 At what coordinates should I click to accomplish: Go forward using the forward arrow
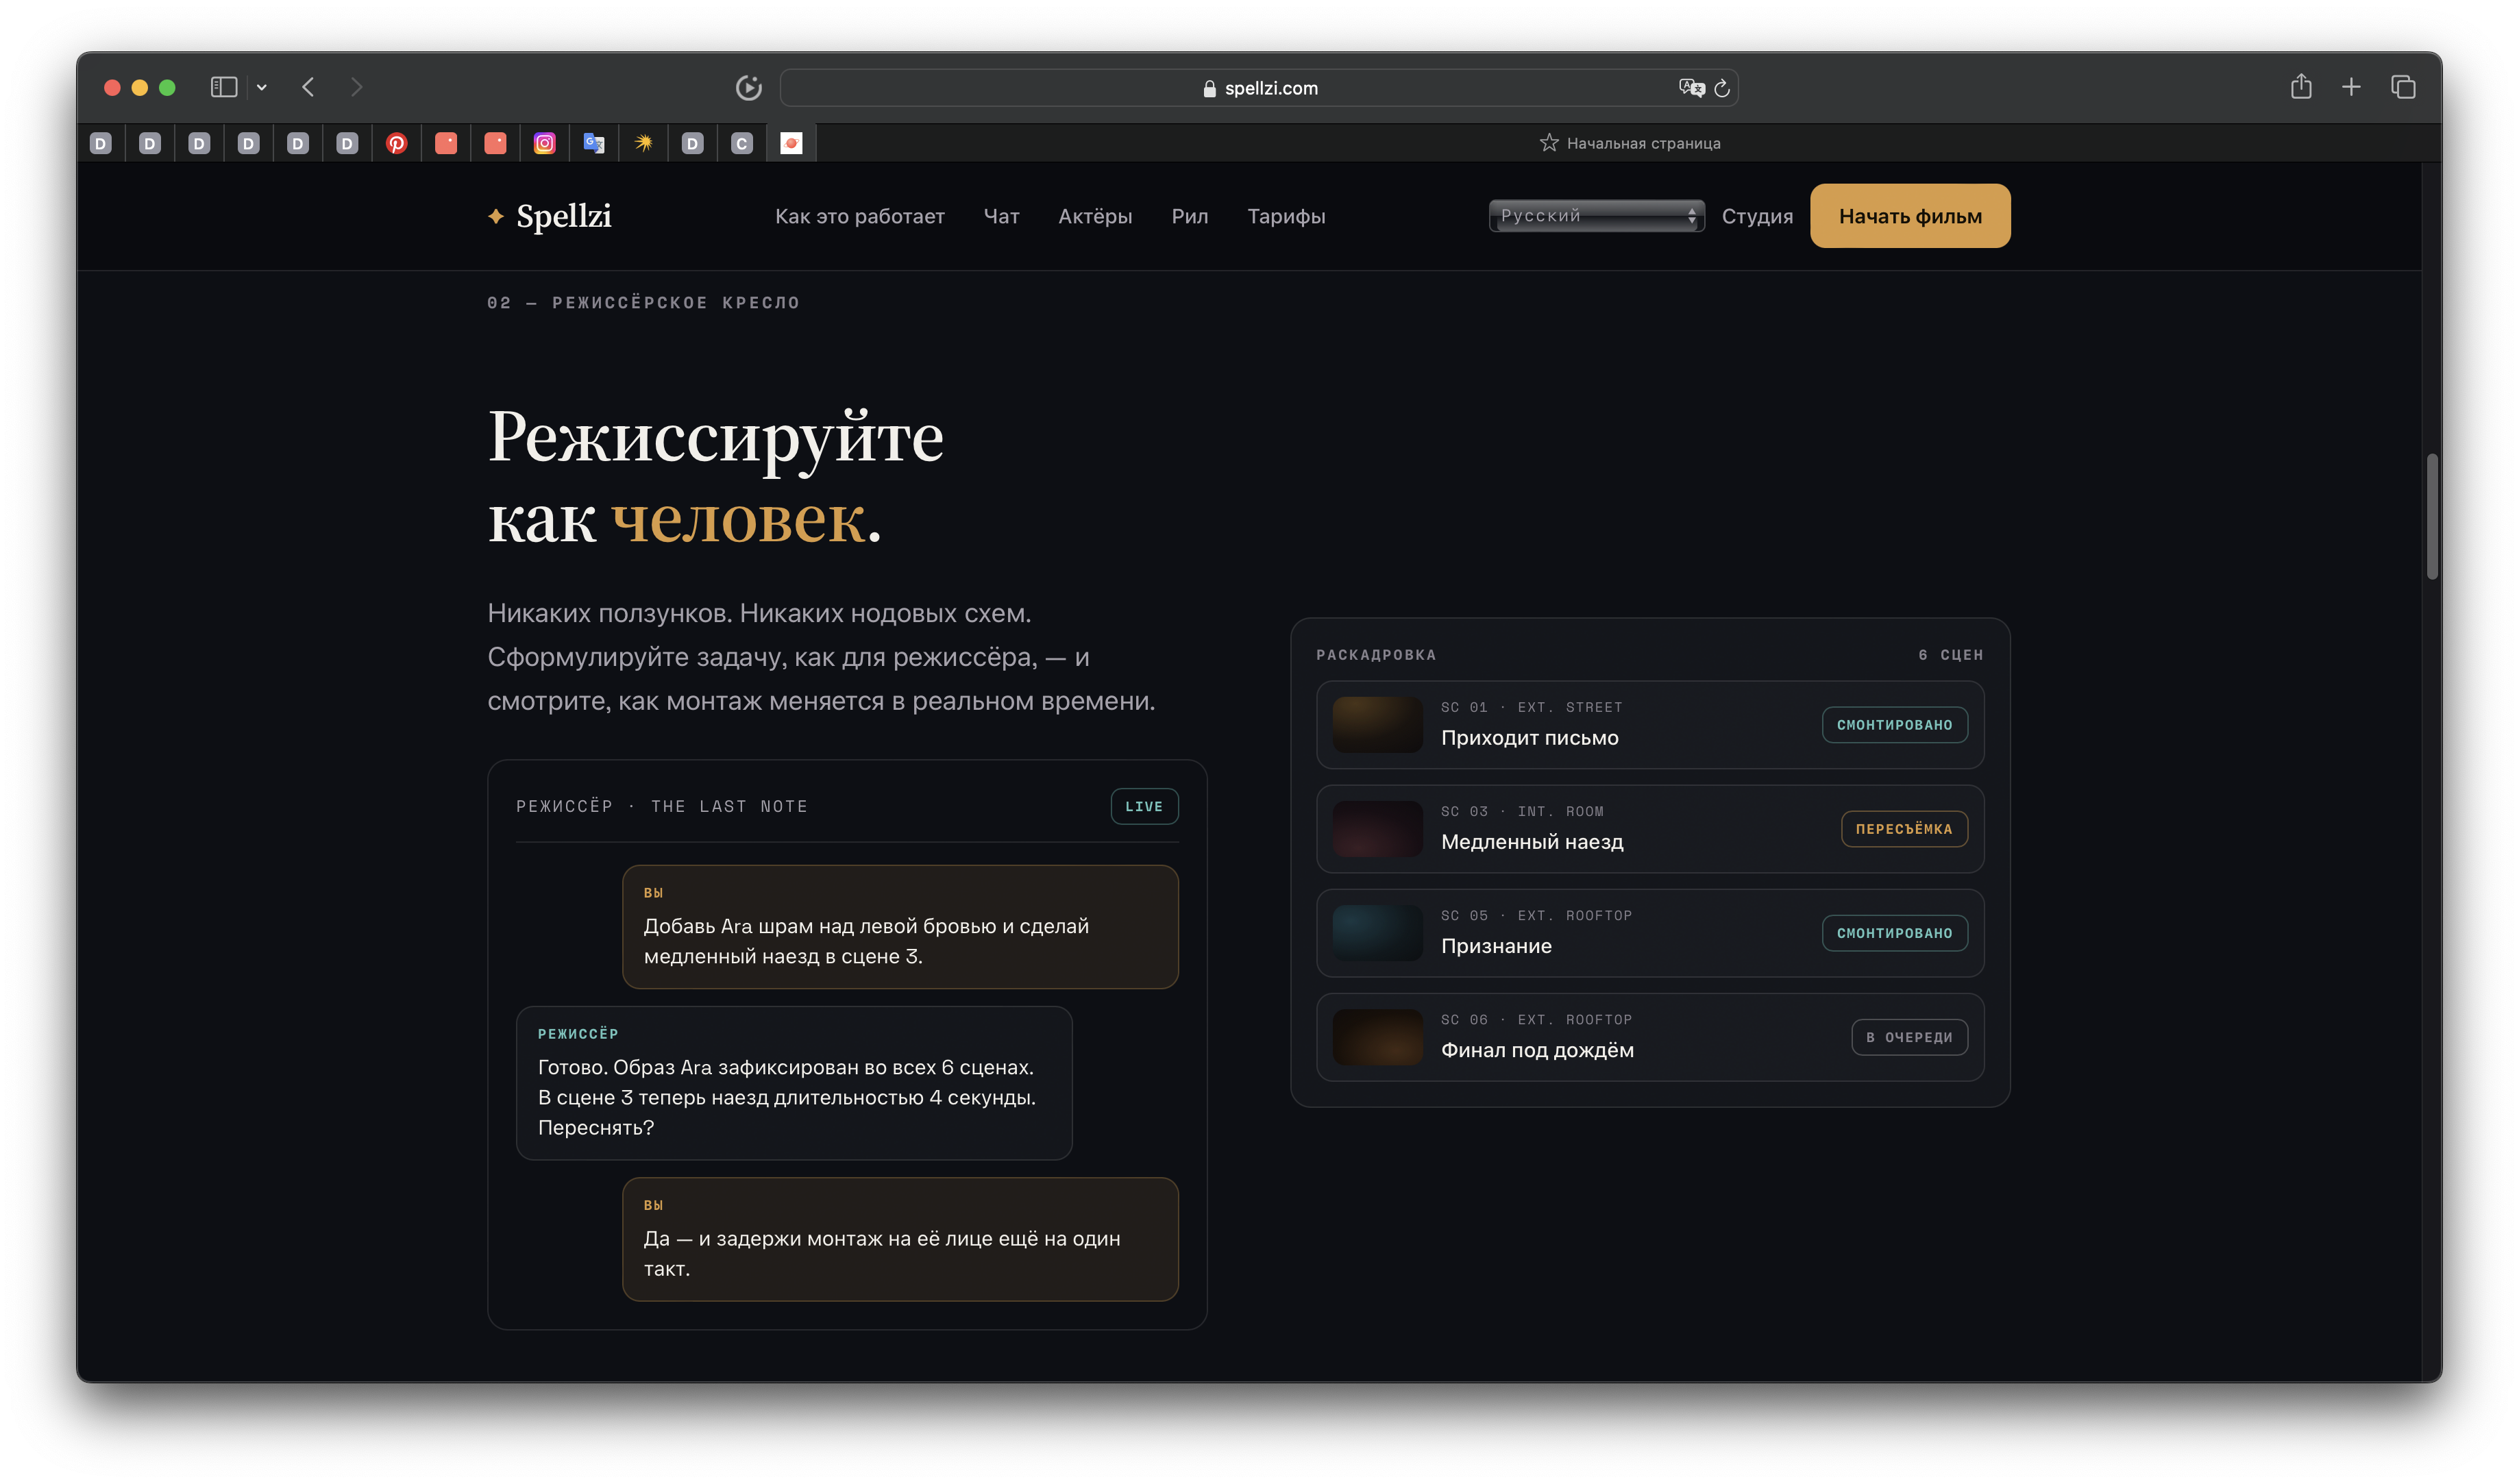[x=357, y=88]
